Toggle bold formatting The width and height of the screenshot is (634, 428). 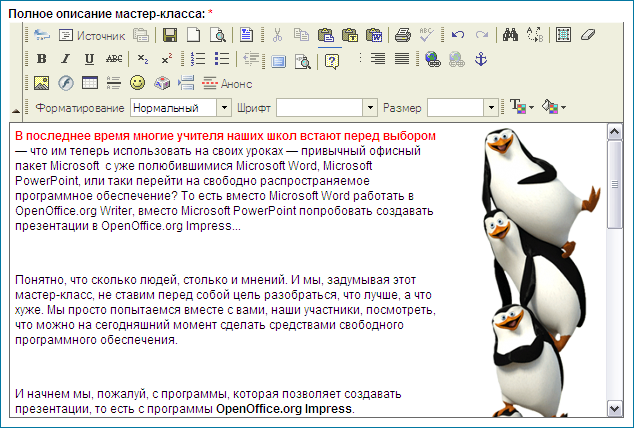(x=41, y=59)
